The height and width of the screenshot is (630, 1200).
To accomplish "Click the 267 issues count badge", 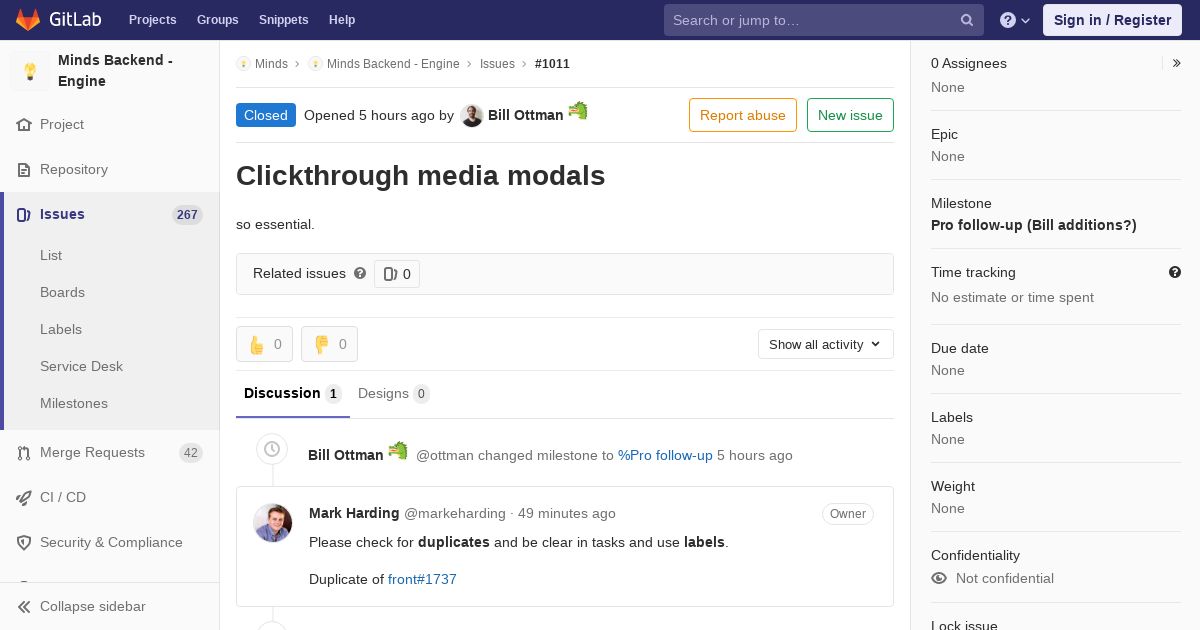I will [x=187, y=215].
